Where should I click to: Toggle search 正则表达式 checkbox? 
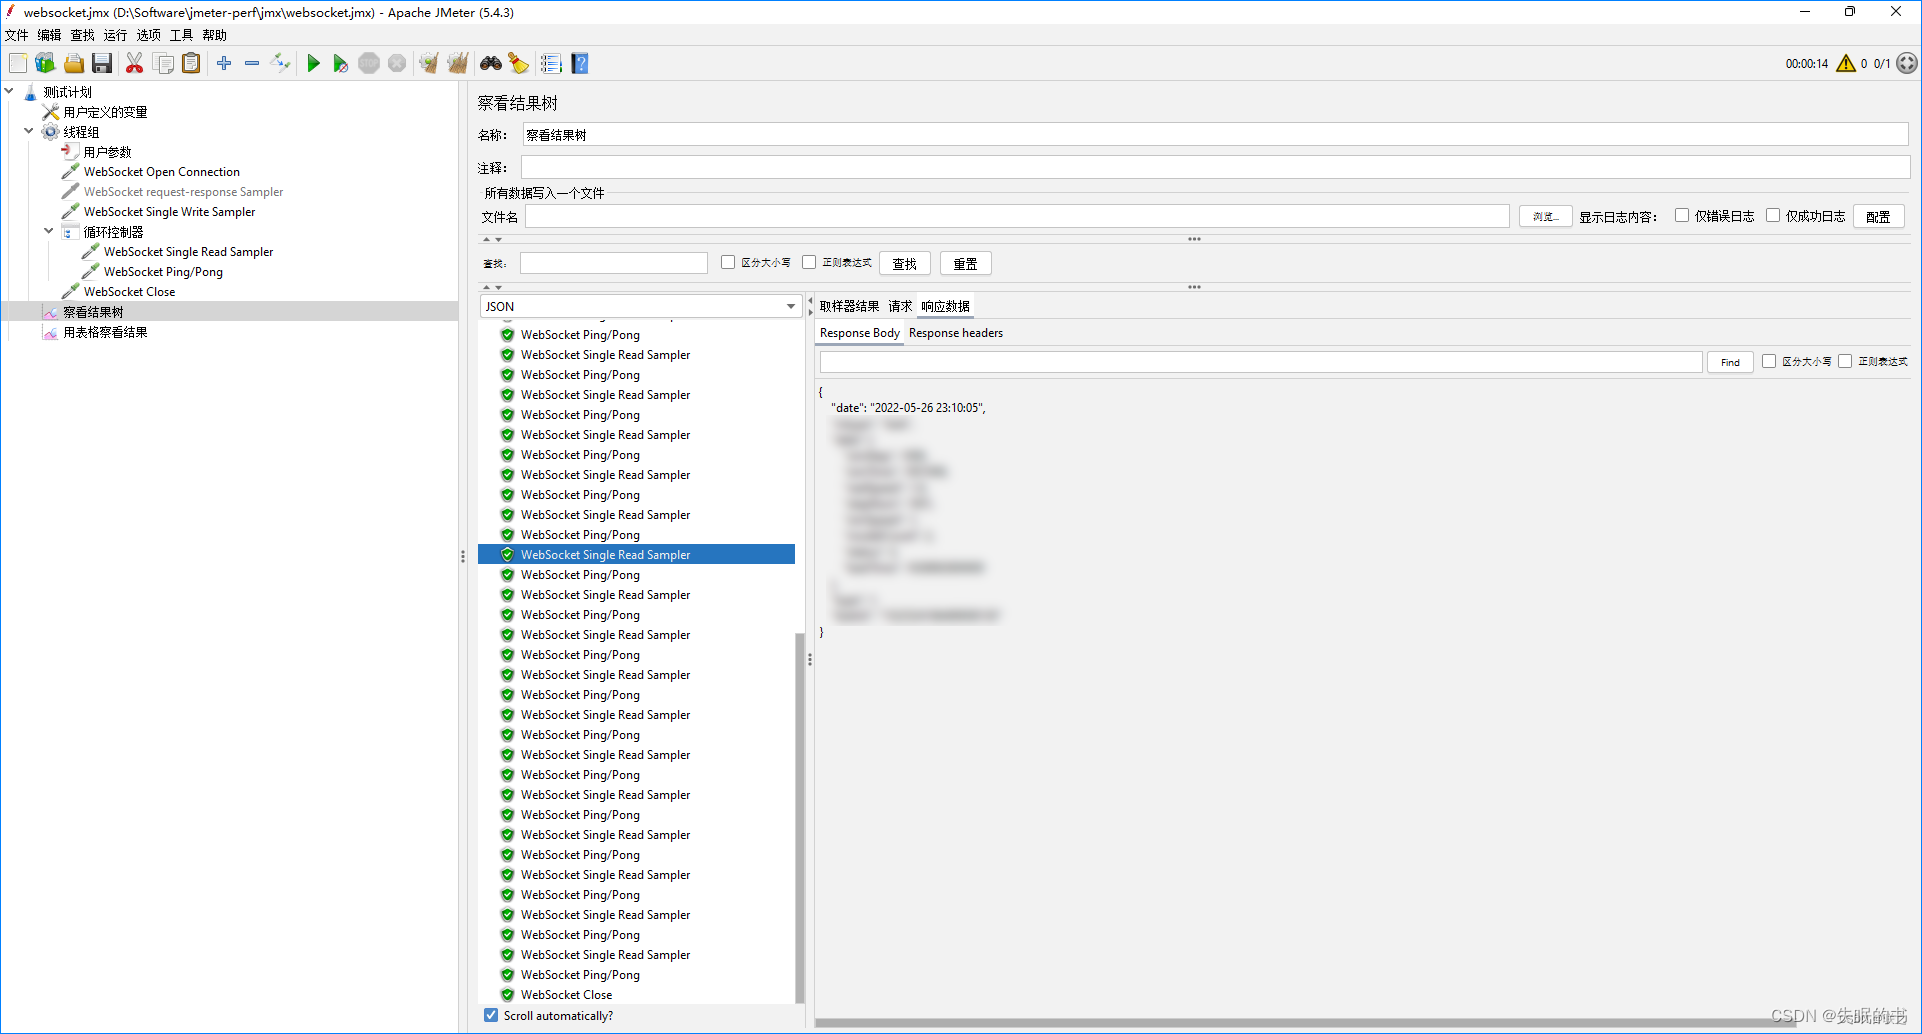pos(809,263)
